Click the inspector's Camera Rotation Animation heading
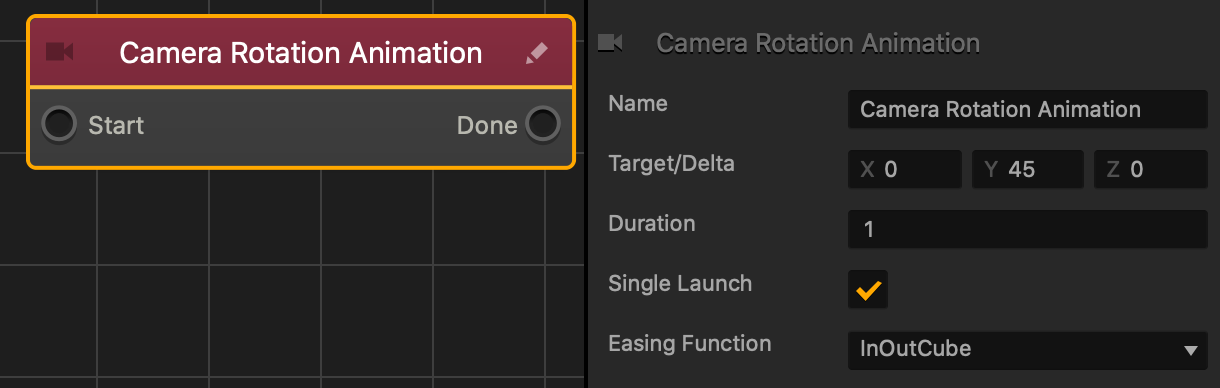 tap(818, 43)
